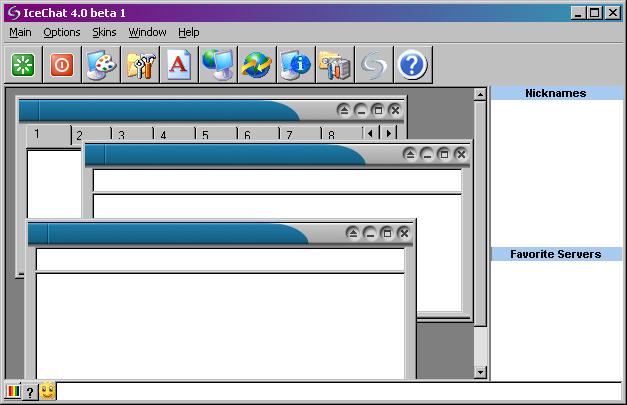Close the back tabbed window
The height and width of the screenshot is (405, 627).
point(395,110)
